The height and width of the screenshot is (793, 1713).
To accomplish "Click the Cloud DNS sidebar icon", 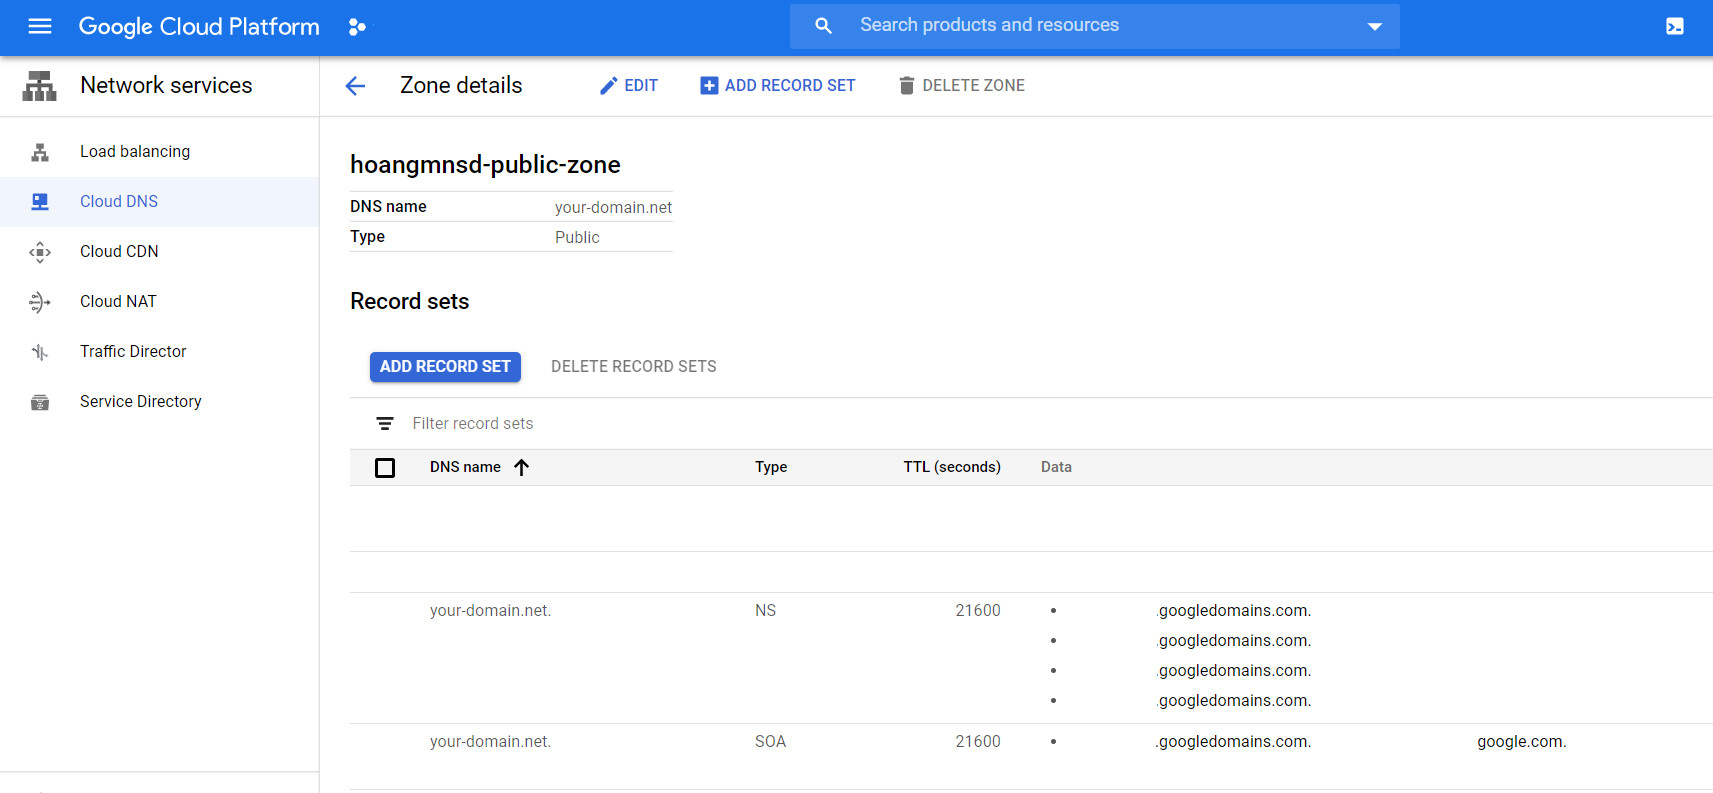I will pyautogui.click(x=40, y=202).
